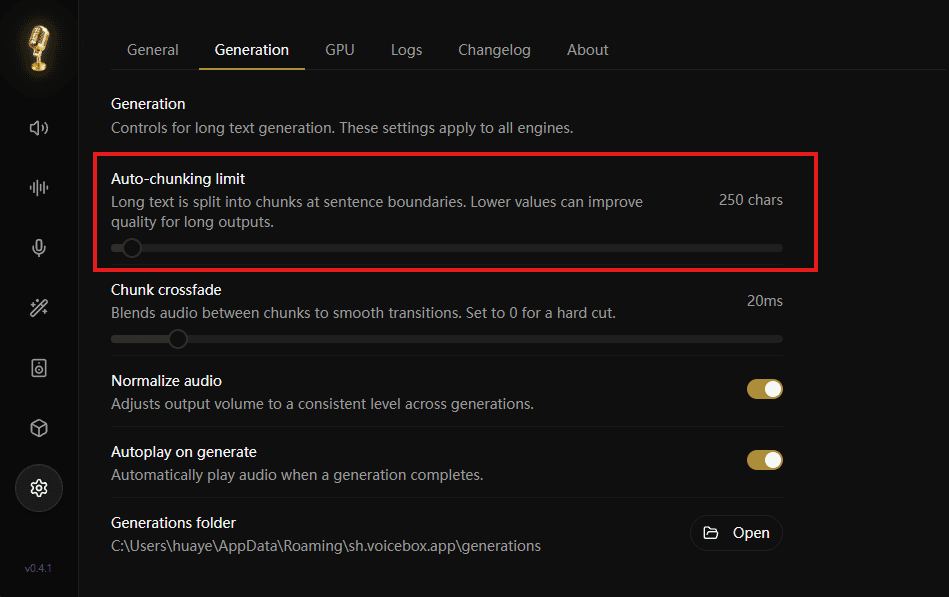Turn off Autoplay on generate switch

(x=764, y=460)
